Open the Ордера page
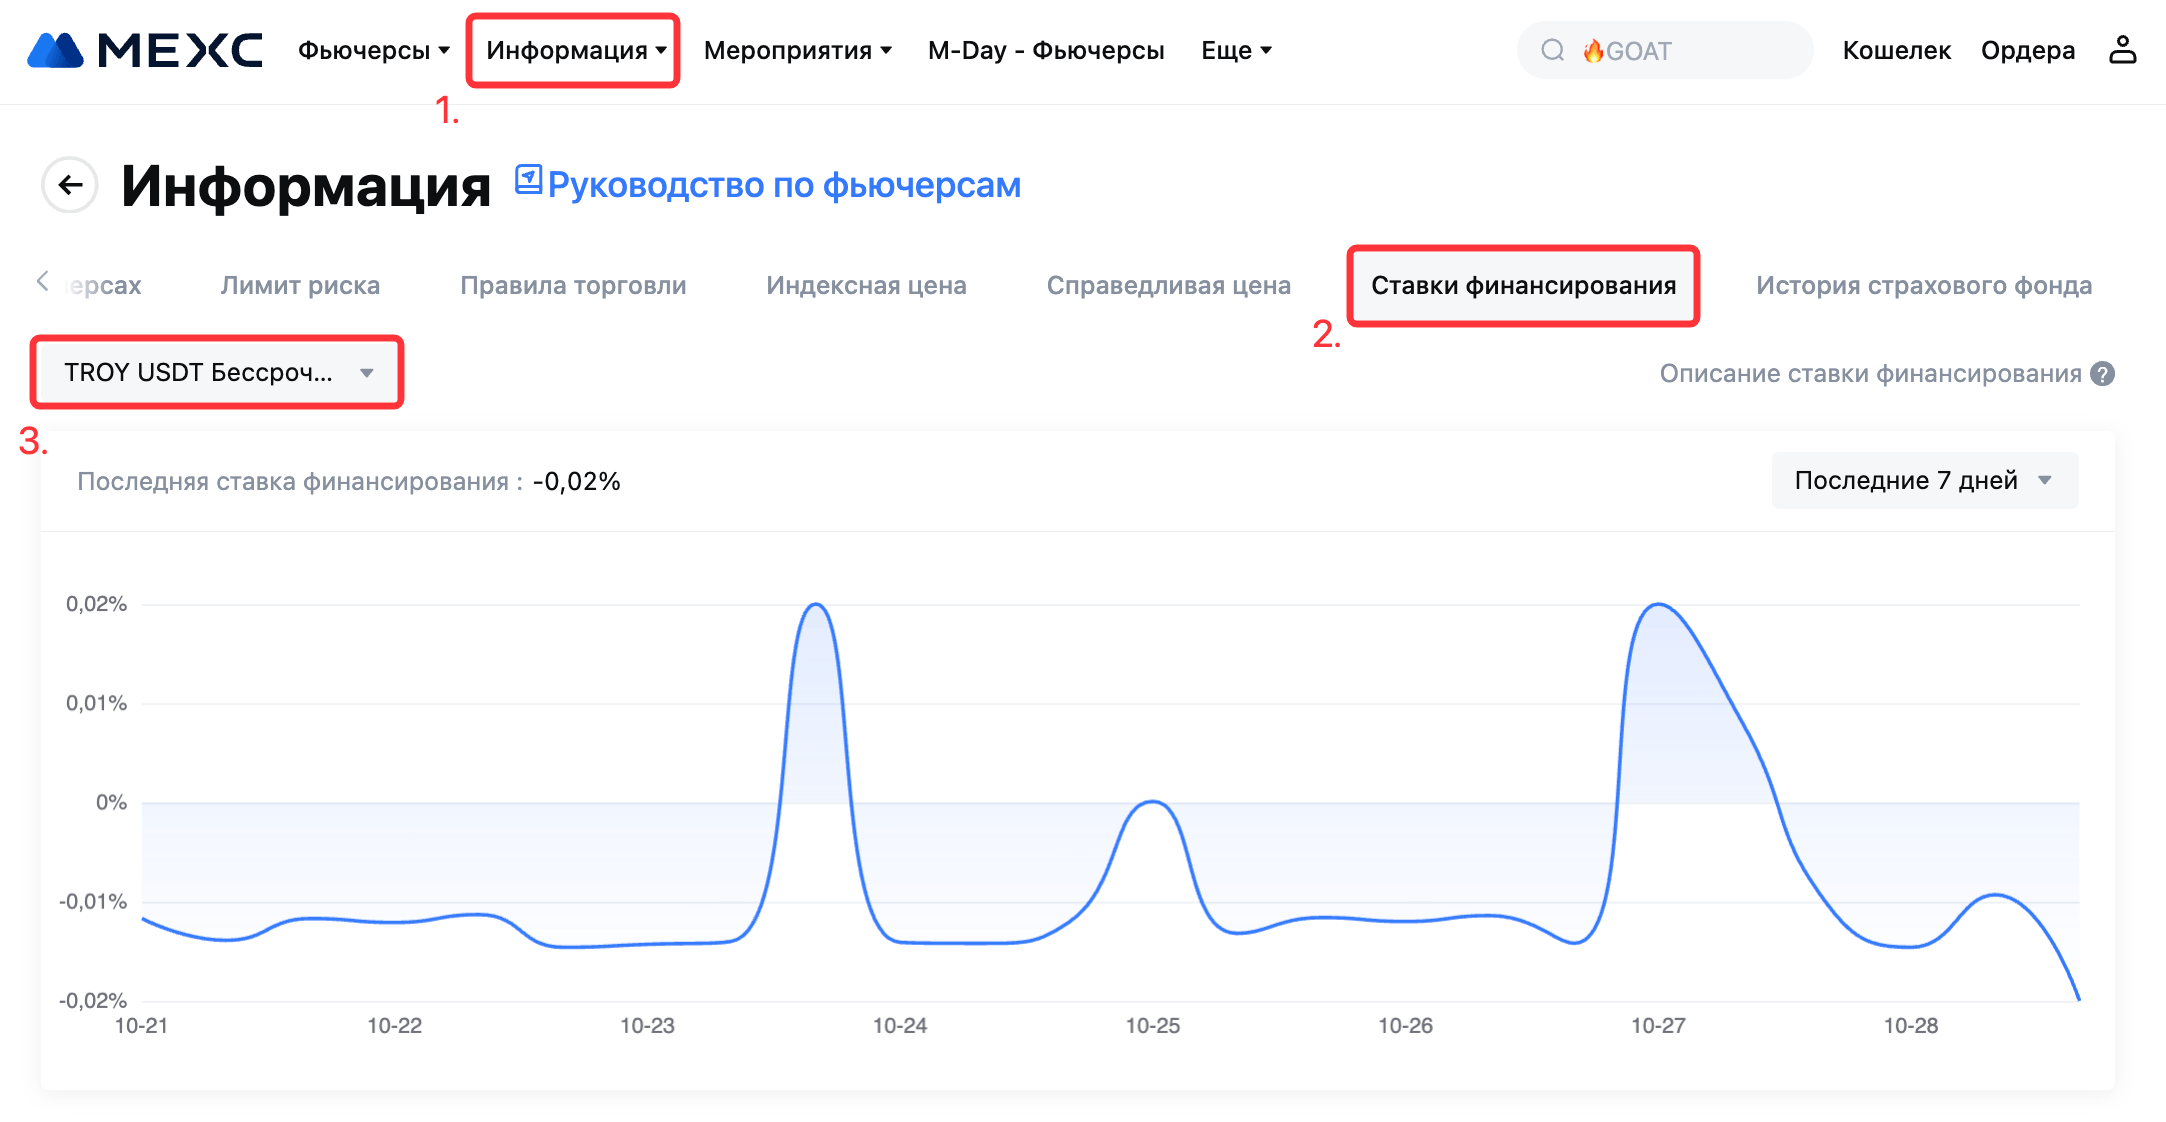2166x1122 pixels. (2027, 50)
